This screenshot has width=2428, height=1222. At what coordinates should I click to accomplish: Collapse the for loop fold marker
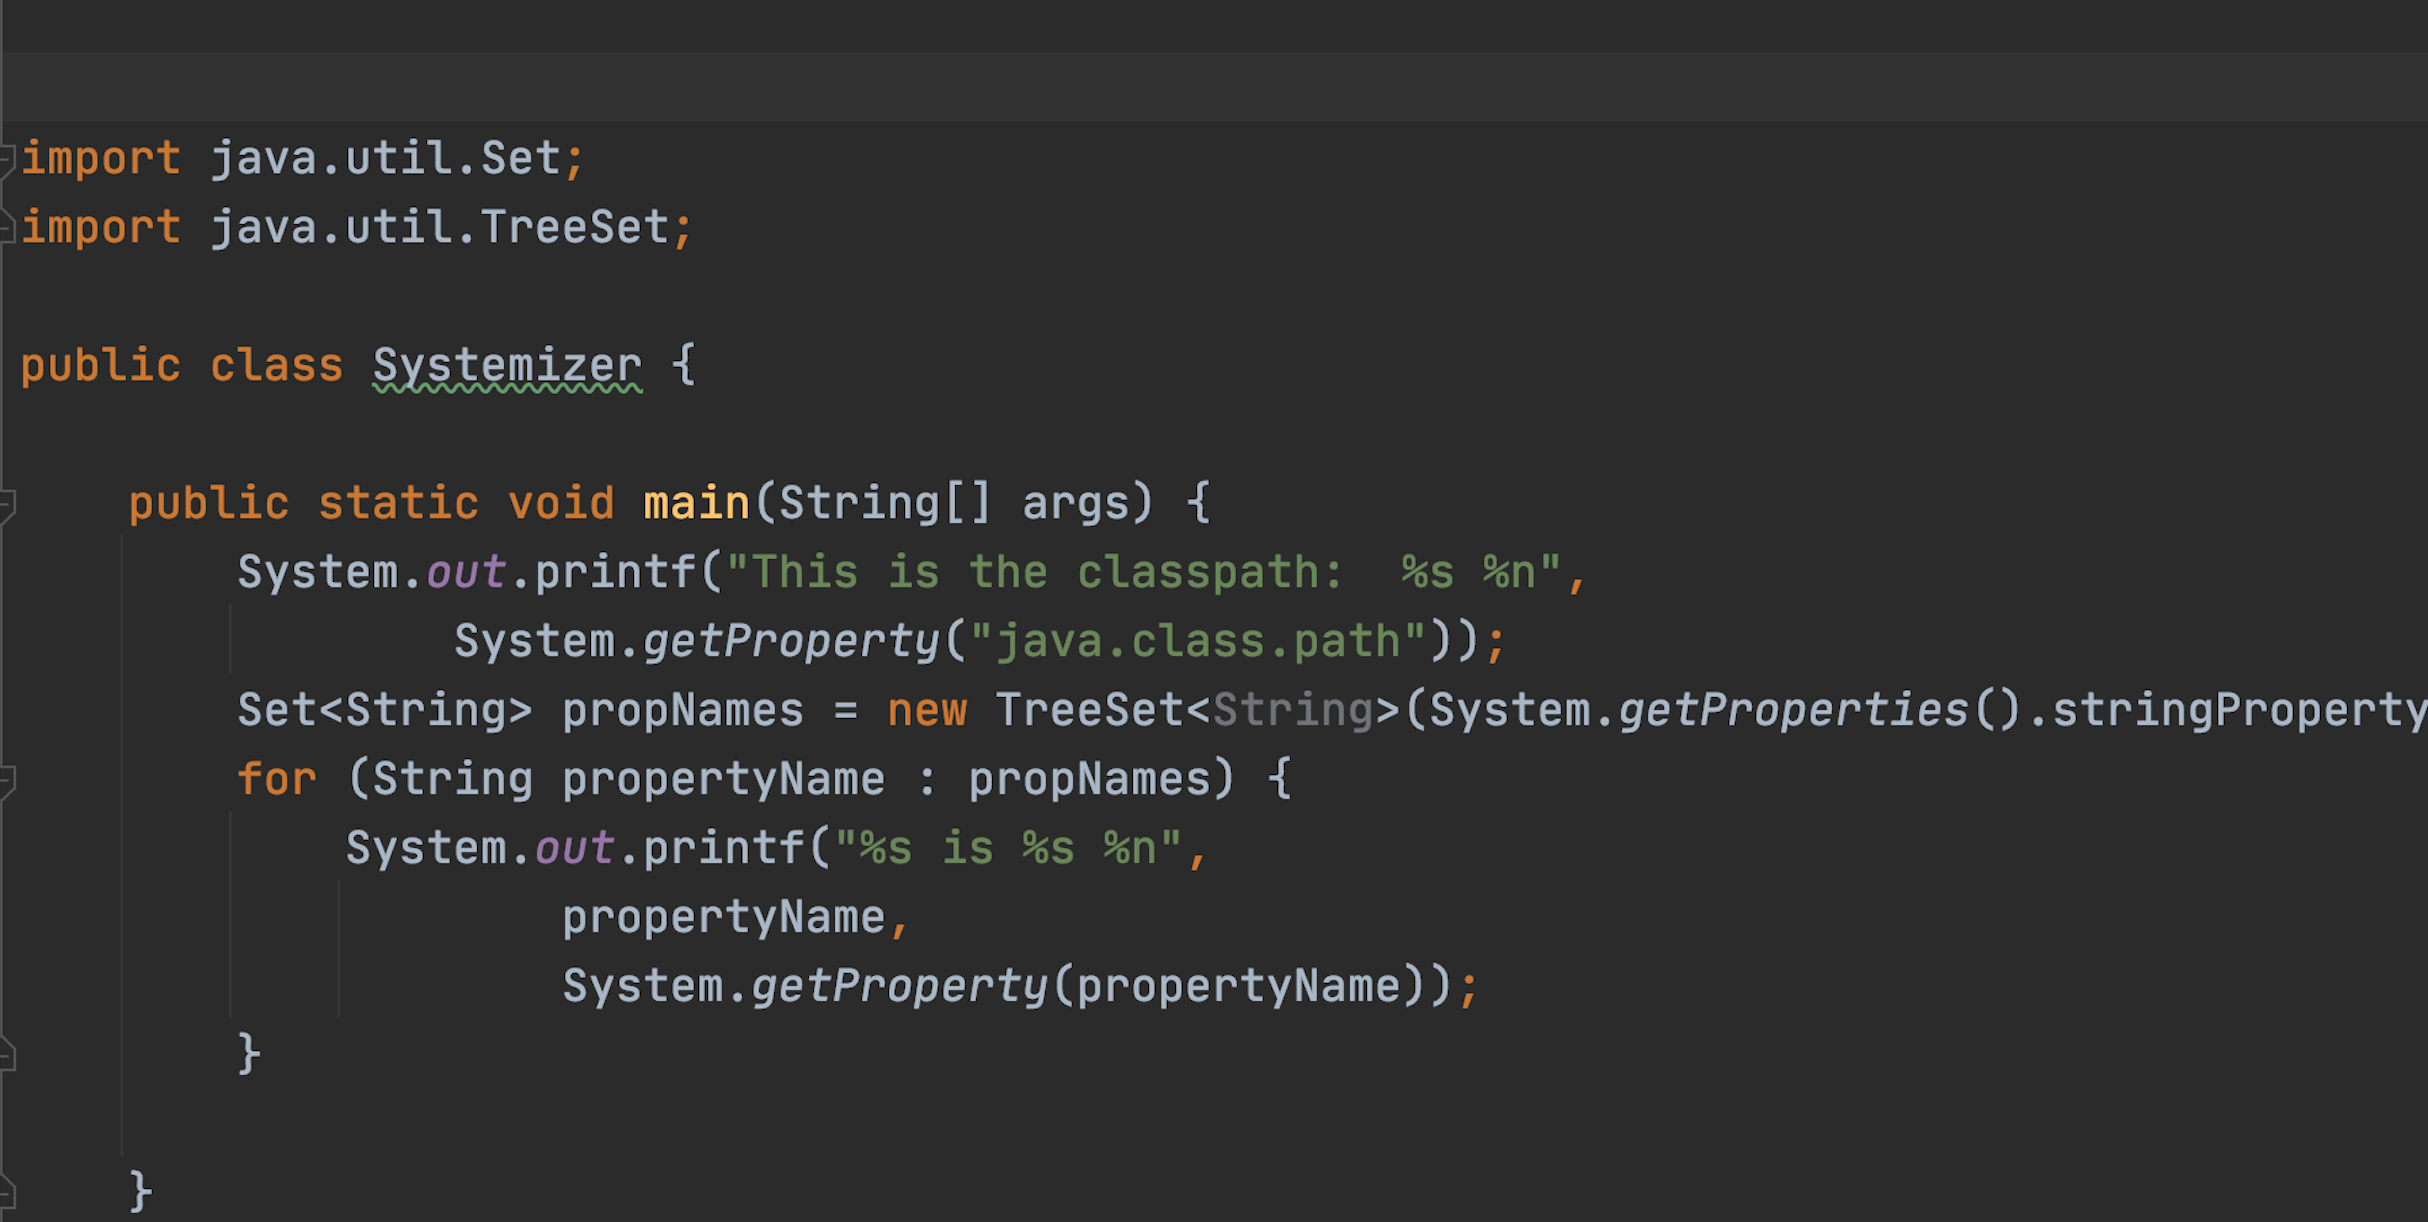tap(6, 779)
